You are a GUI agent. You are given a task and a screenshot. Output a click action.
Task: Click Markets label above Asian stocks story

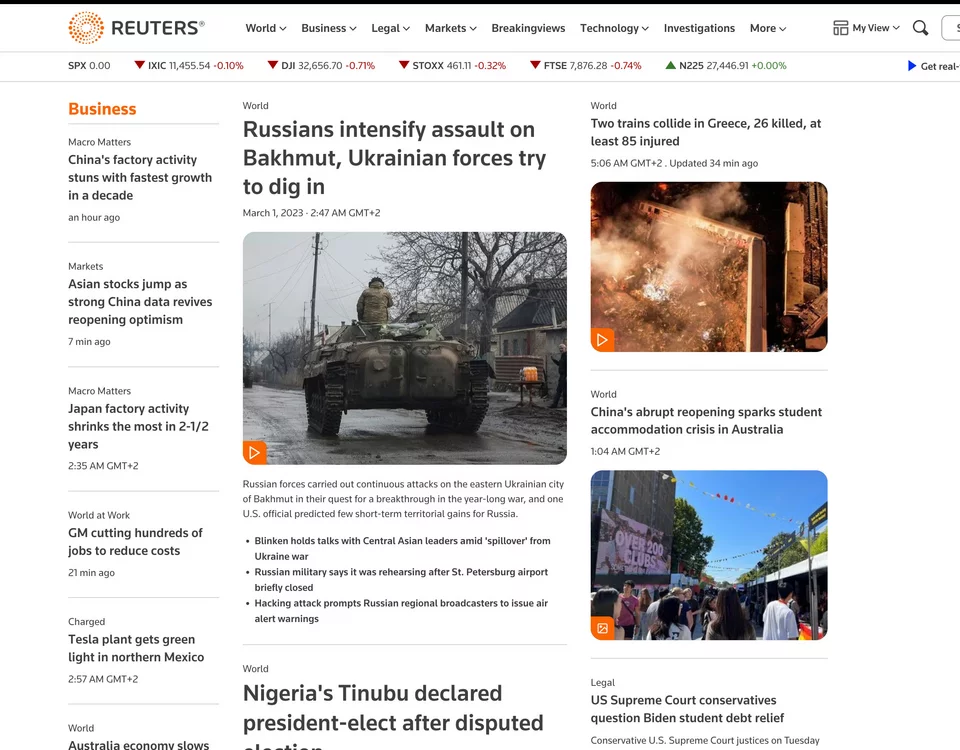tap(86, 266)
